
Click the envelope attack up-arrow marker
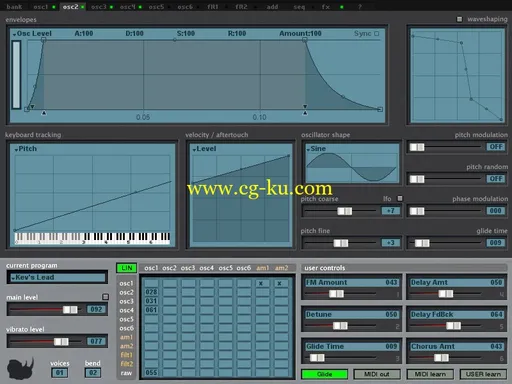pos(44,113)
